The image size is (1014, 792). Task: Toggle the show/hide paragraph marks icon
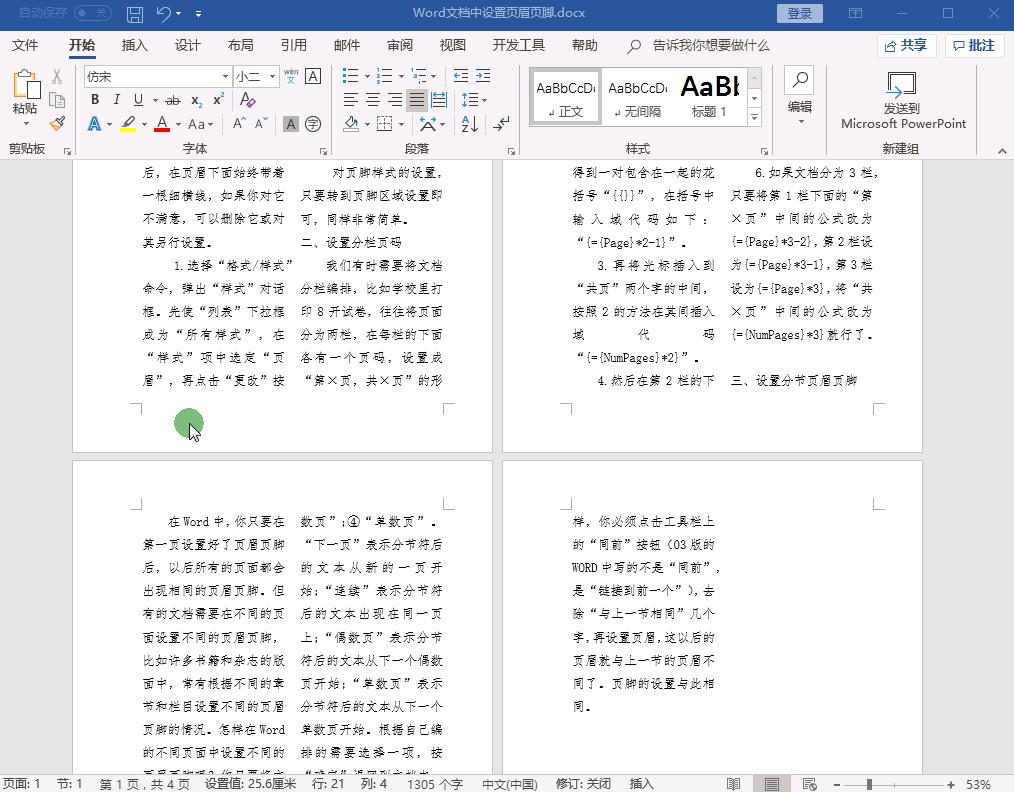coord(500,125)
